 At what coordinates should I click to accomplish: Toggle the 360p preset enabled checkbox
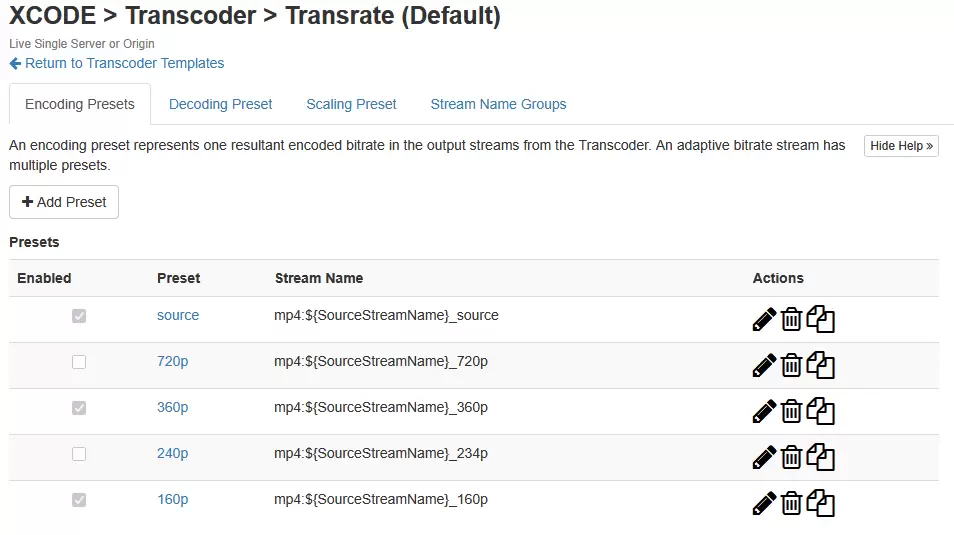[79, 408]
